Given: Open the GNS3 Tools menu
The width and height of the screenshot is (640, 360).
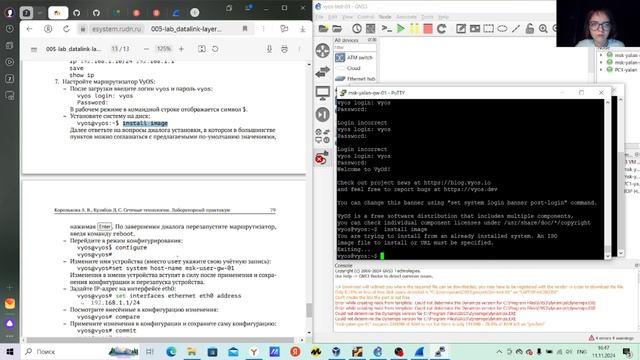Looking at the screenshot, I should pos(427,17).
